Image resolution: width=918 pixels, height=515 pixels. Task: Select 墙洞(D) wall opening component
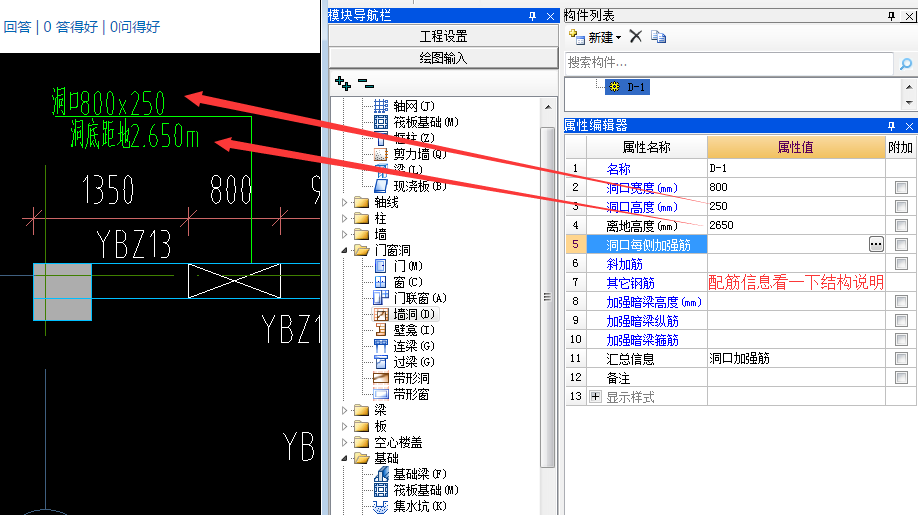tap(405, 314)
